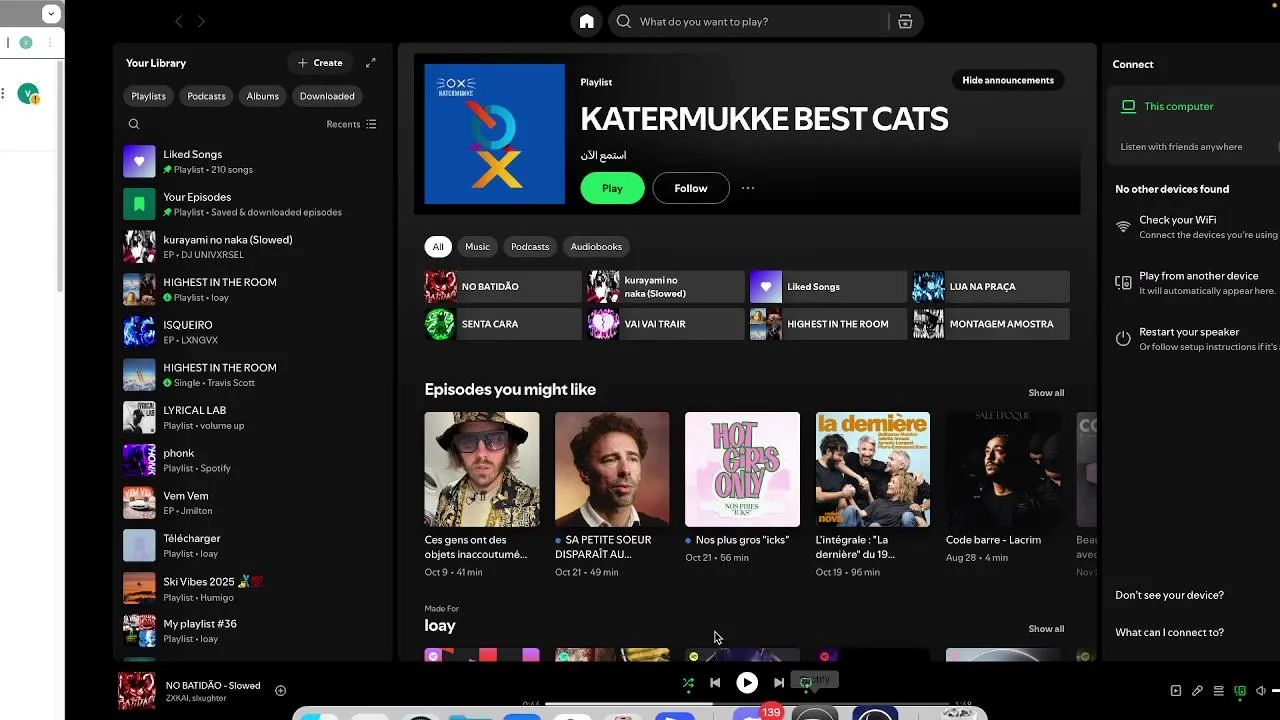Open the Chrome tab list chevron
The image size is (1280, 720).
[50, 14]
